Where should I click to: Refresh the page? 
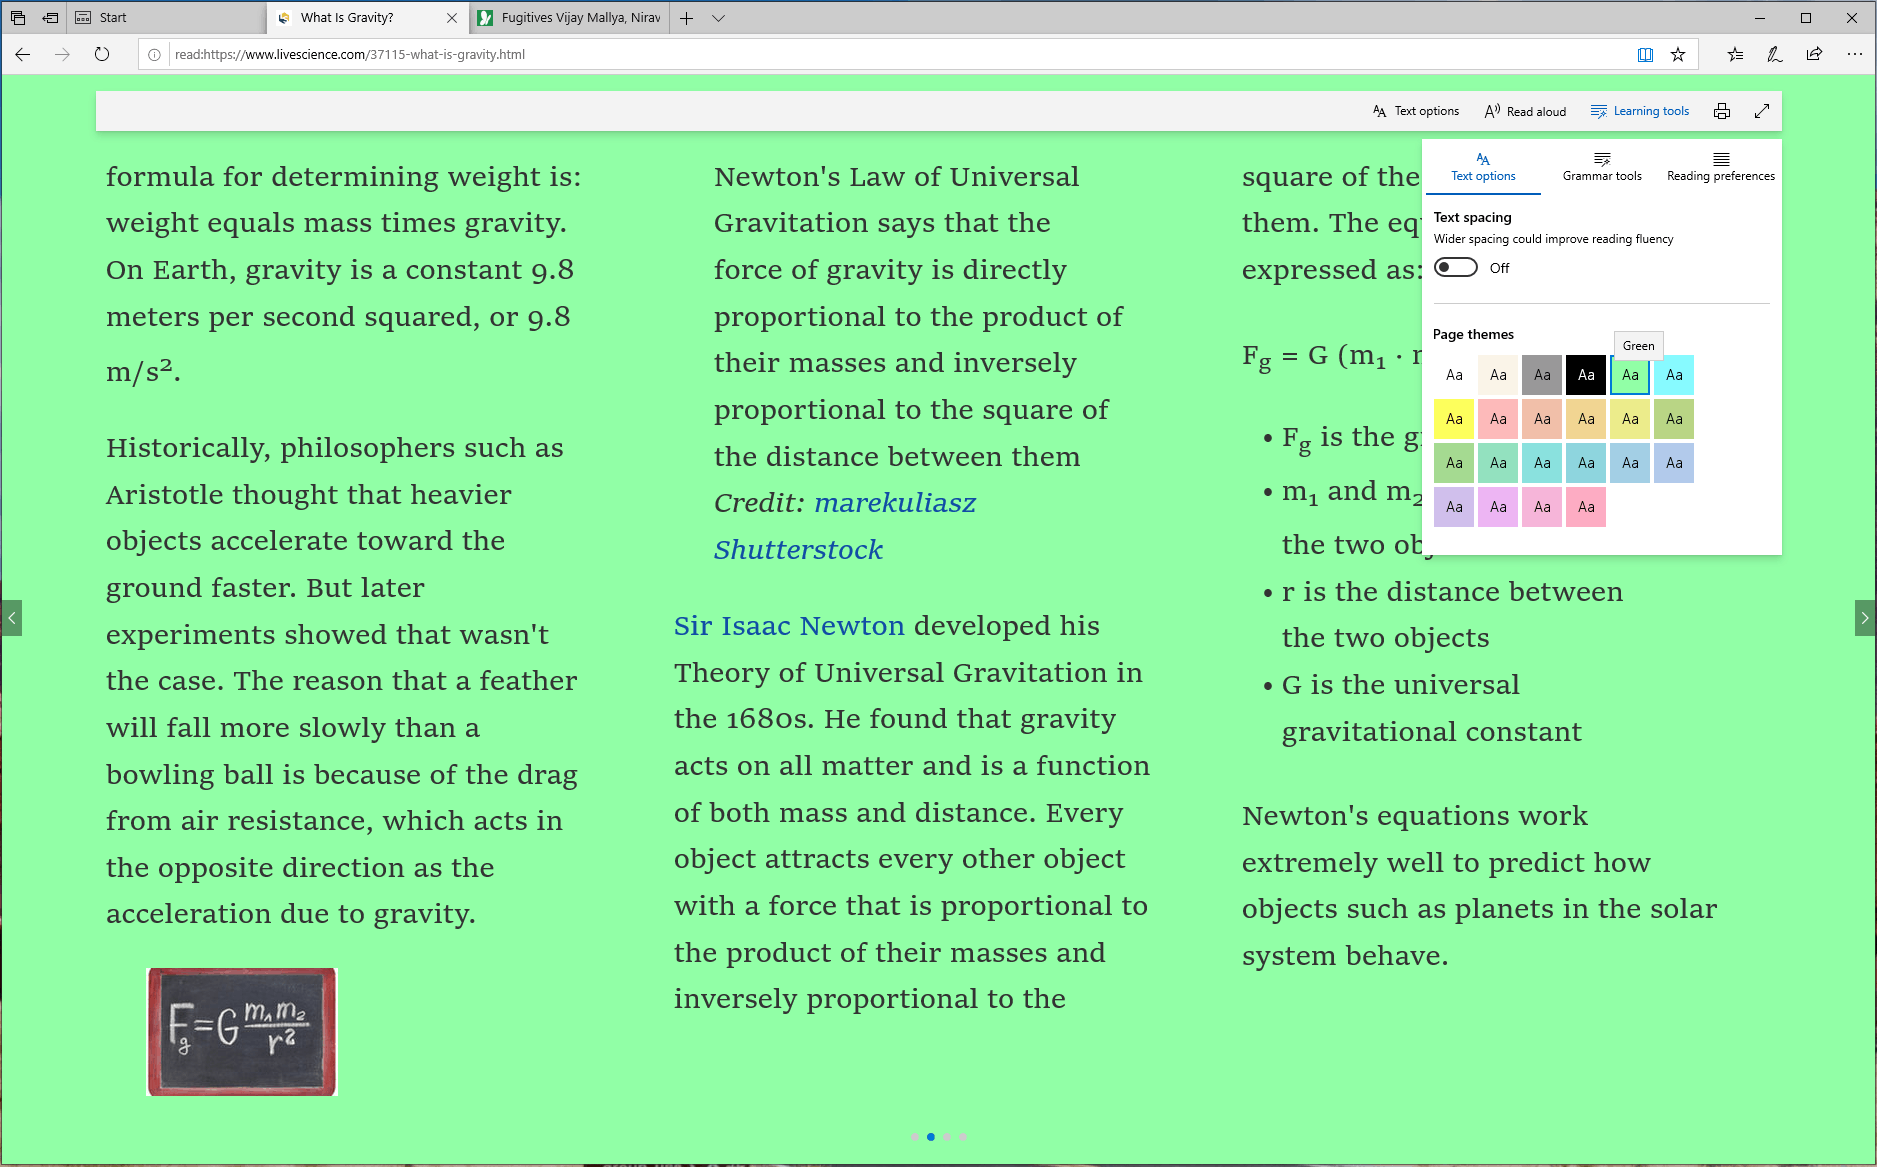pyautogui.click(x=102, y=55)
